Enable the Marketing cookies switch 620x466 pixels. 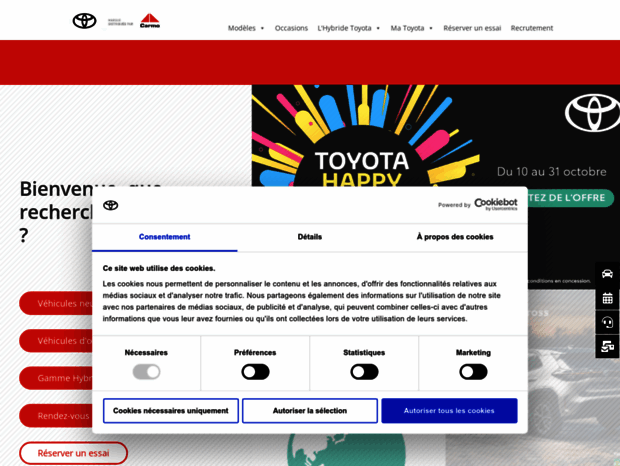[473, 372]
